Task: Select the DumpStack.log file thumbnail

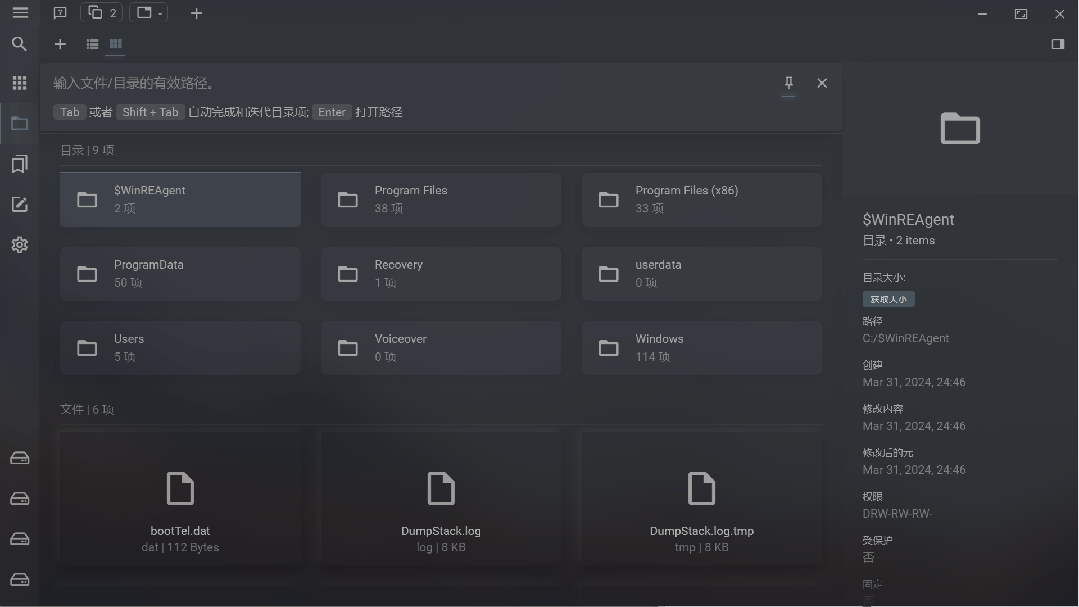Action: coord(440,499)
